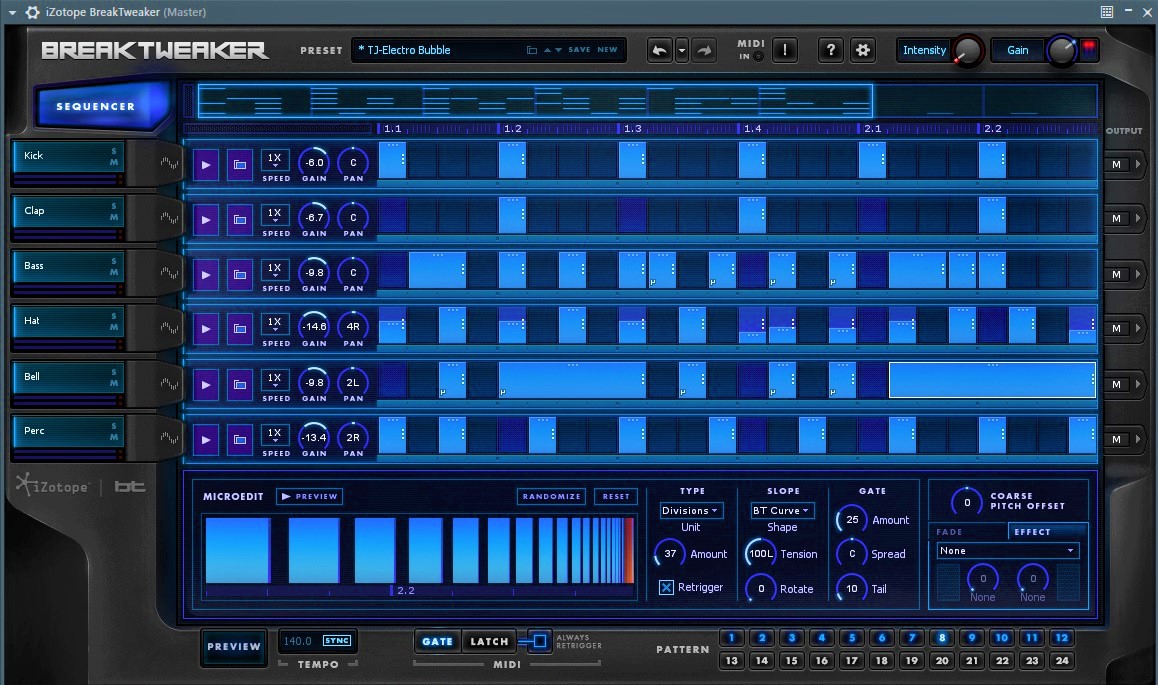This screenshot has width=1158, height=685.
Task: Click the RESET button in MicroEdit
Action: [616, 497]
